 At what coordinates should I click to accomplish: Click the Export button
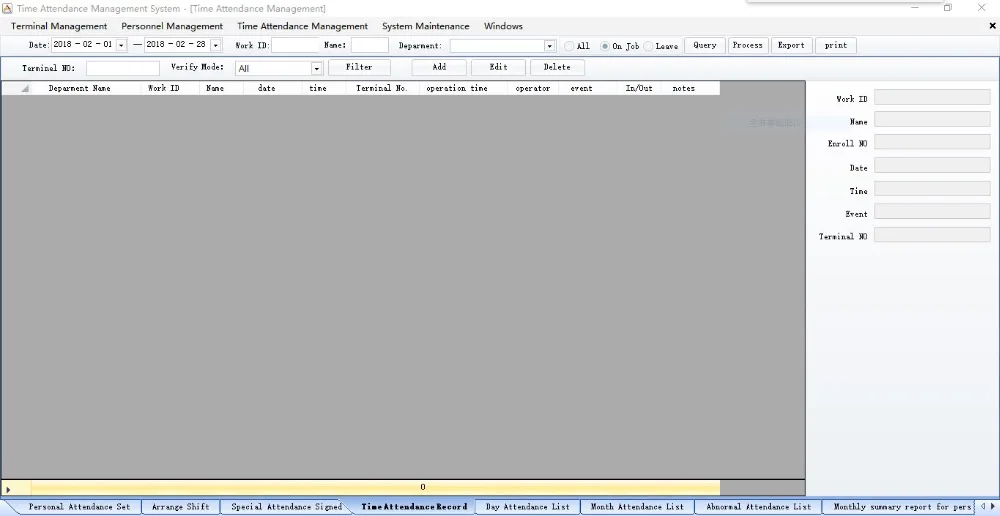pos(791,45)
